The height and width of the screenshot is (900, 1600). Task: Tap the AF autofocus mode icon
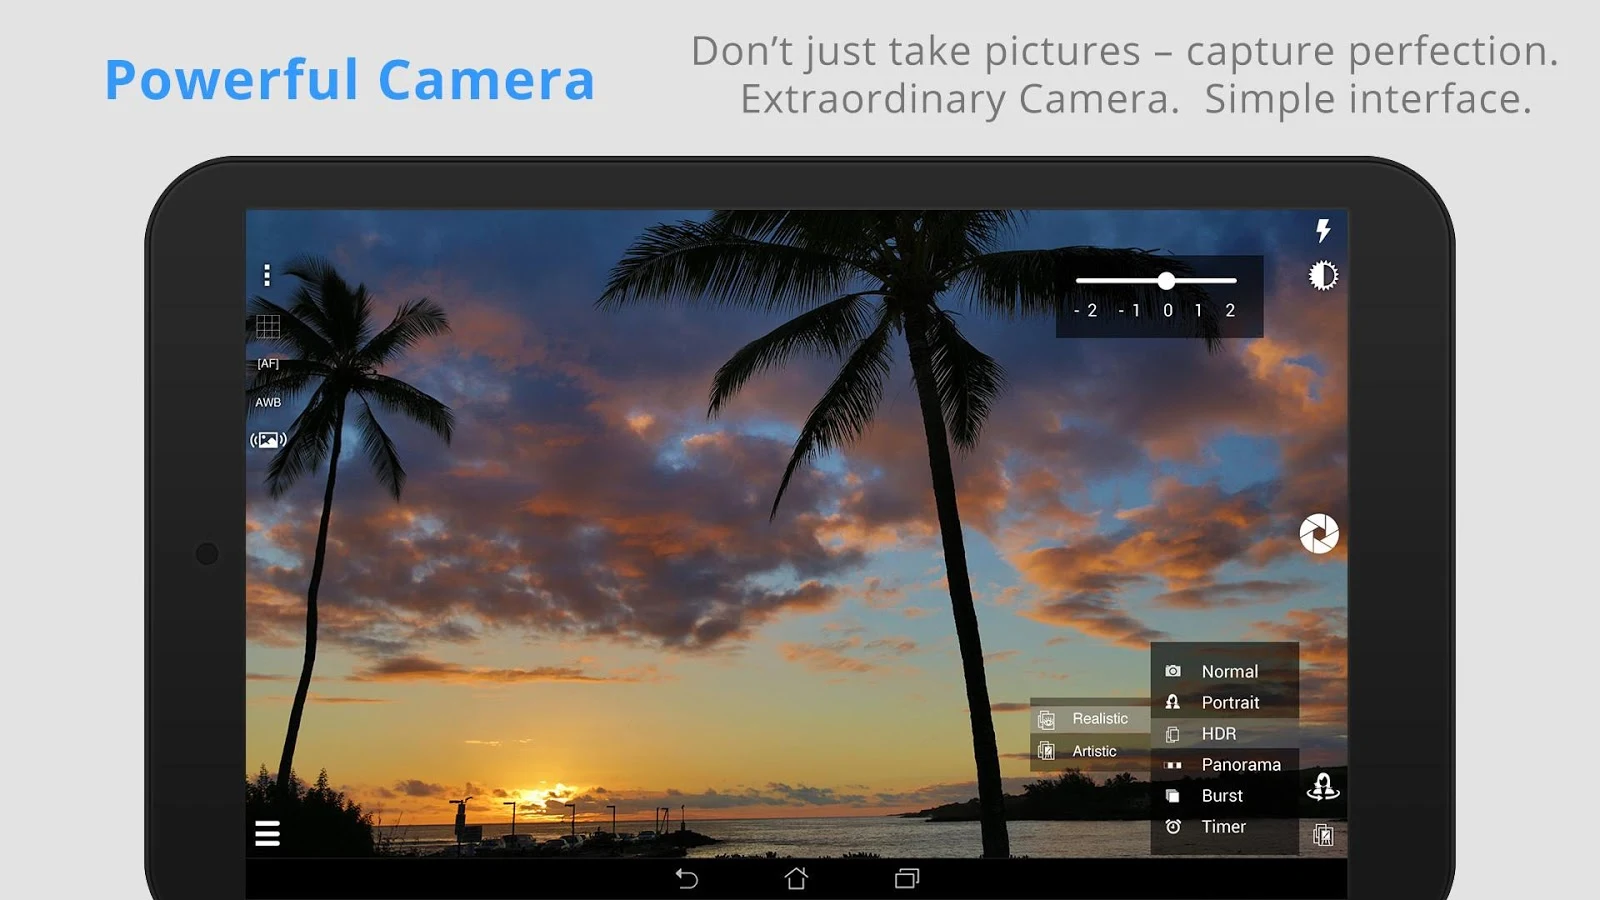point(268,364)
